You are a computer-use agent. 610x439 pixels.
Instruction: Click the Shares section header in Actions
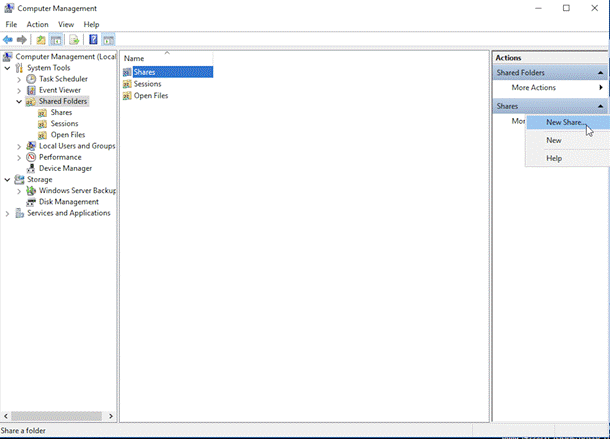pyautogui.click(x=550, y=106)
